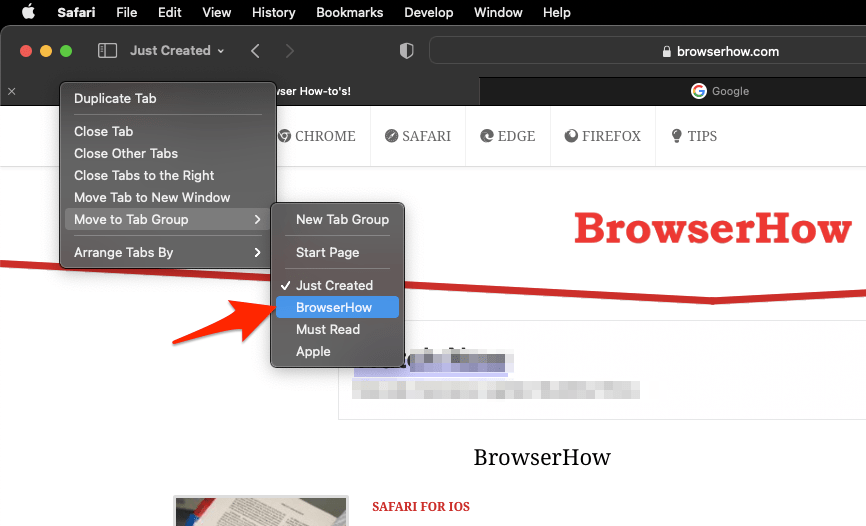Click the forward navigation arrow
The image size is (866, 526).
pos(289,51)
